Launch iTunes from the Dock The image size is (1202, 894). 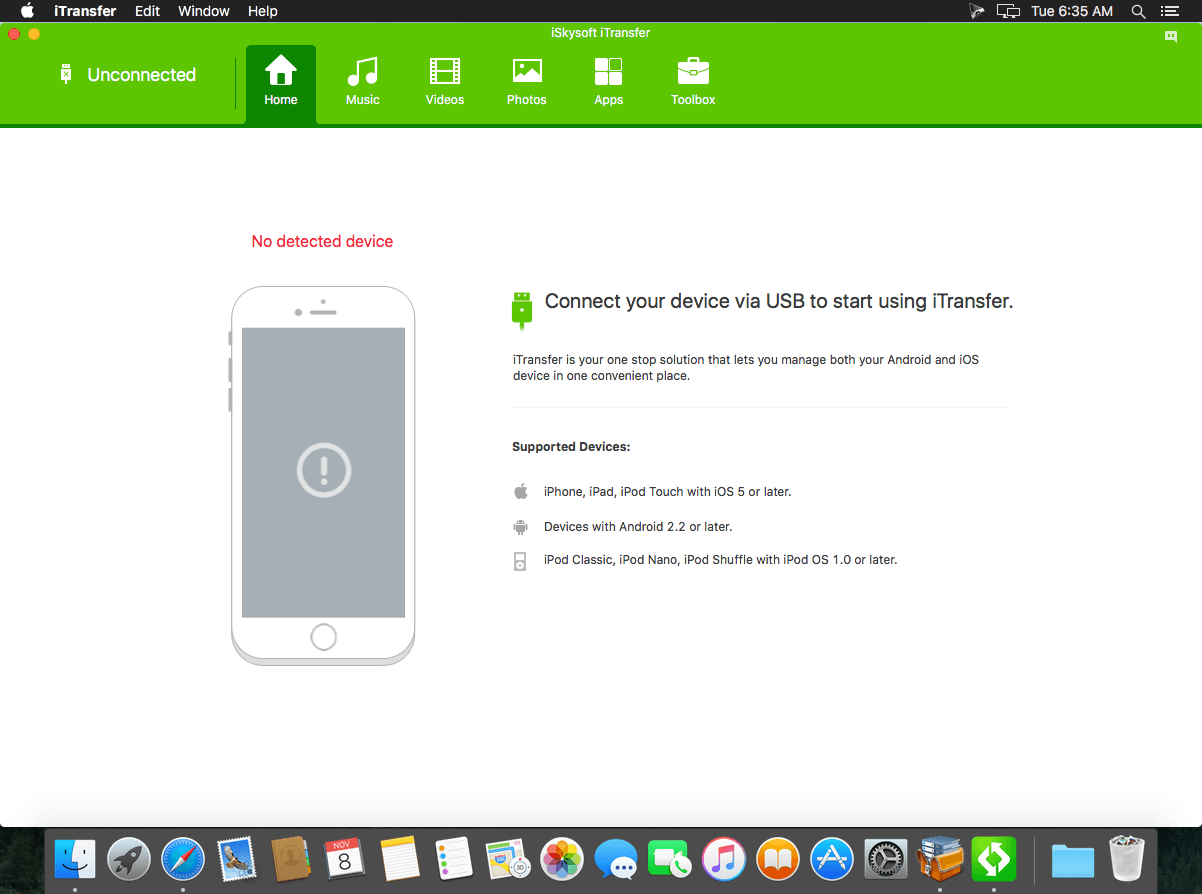(723, 858)
